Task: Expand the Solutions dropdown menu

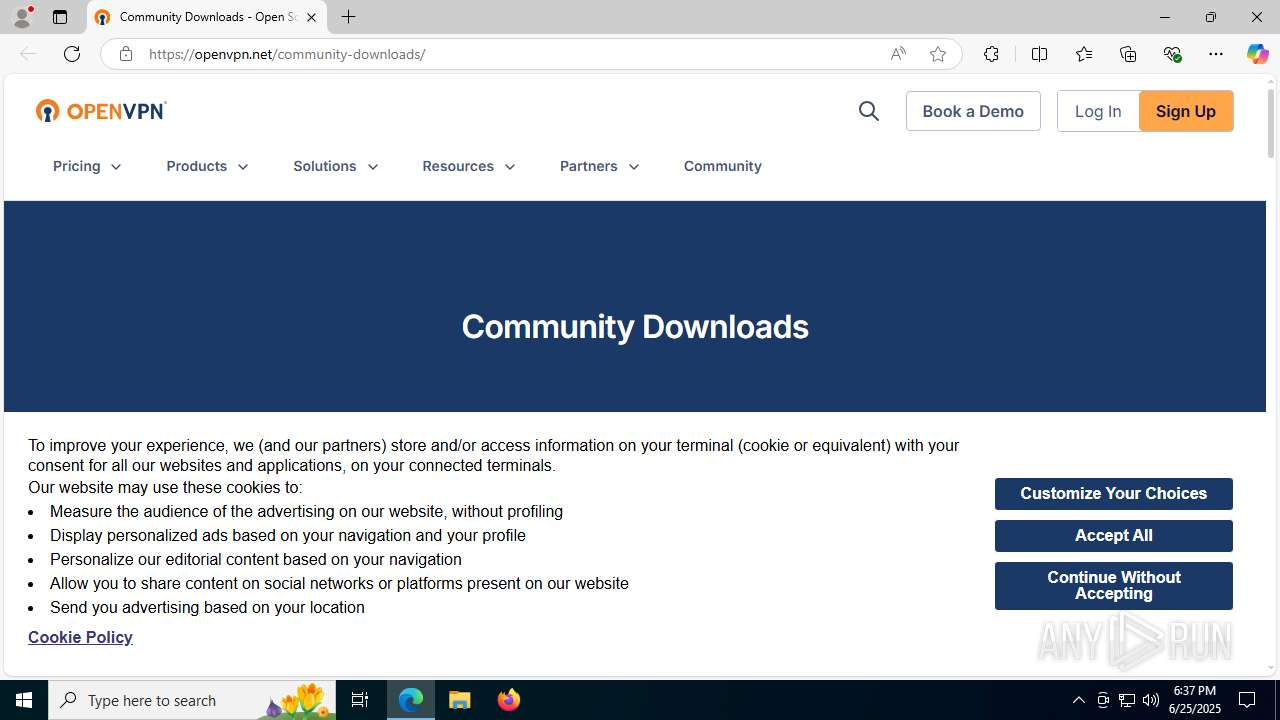Action: click(336, 166)
